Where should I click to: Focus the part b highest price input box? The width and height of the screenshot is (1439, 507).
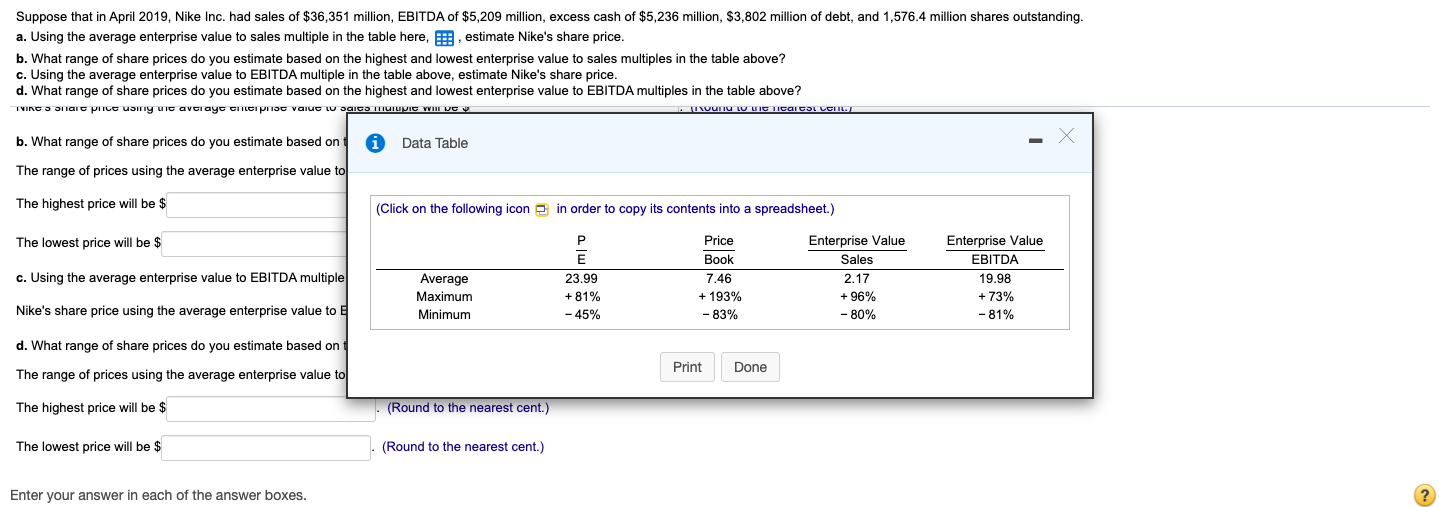click(256, 205)
